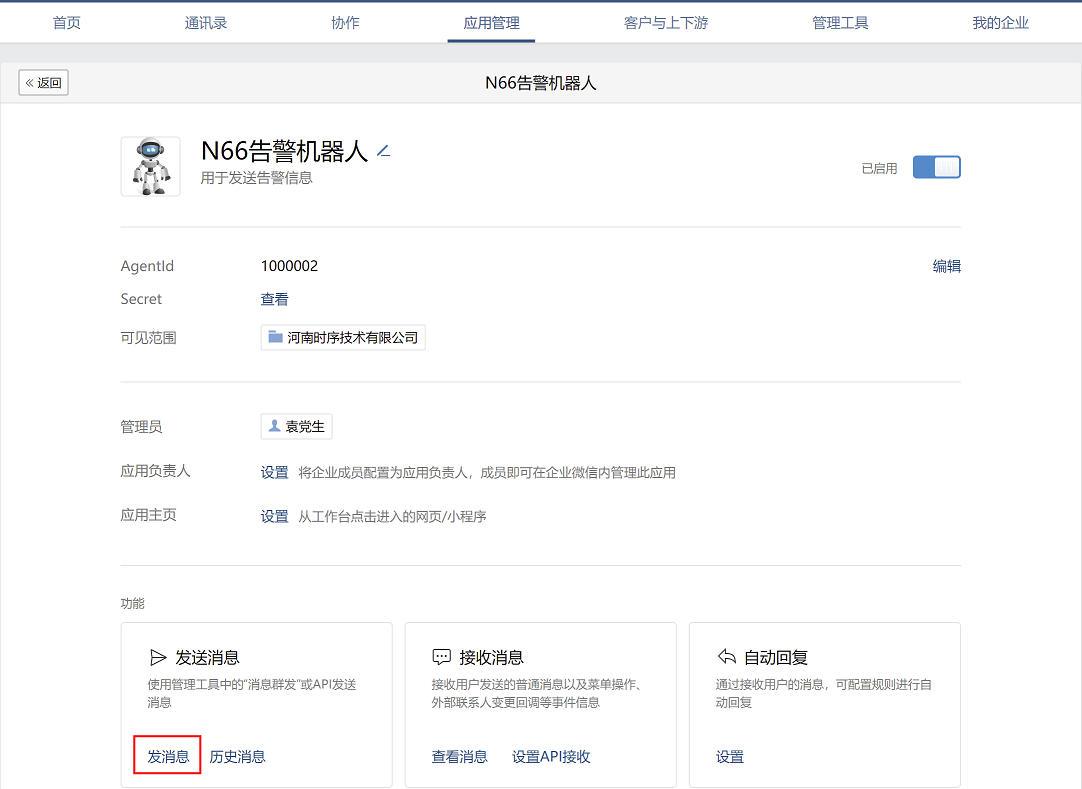Open the 应用管理 tab
This screenshot has height=789, width=1082.
(x=491, y=23)
